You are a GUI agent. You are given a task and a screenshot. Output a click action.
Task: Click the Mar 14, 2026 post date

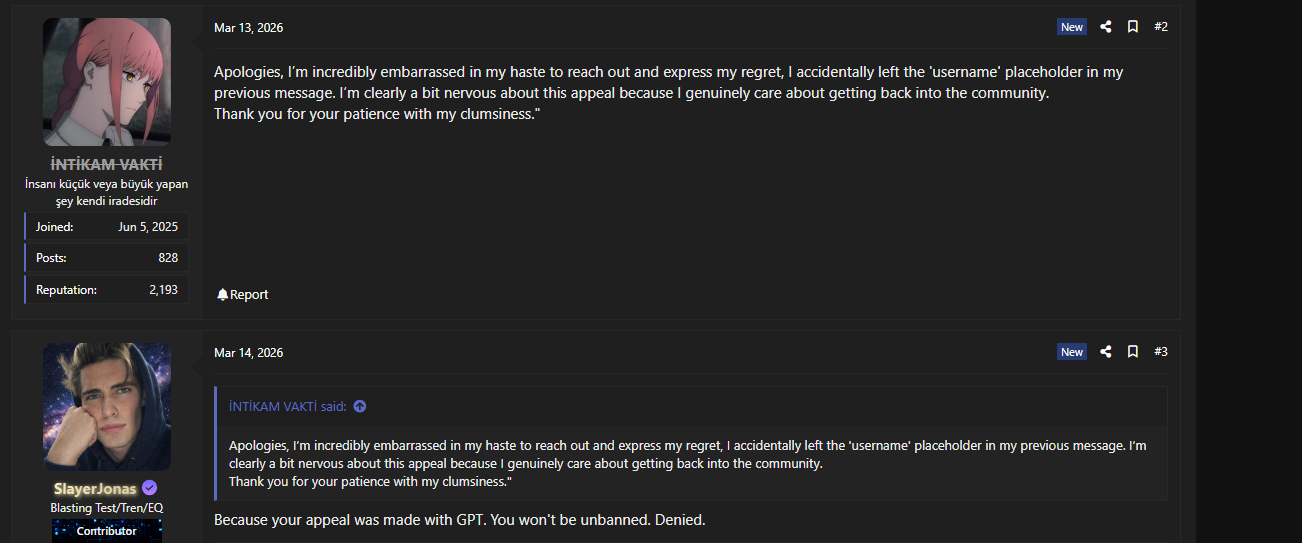click(x=248, y=353)
